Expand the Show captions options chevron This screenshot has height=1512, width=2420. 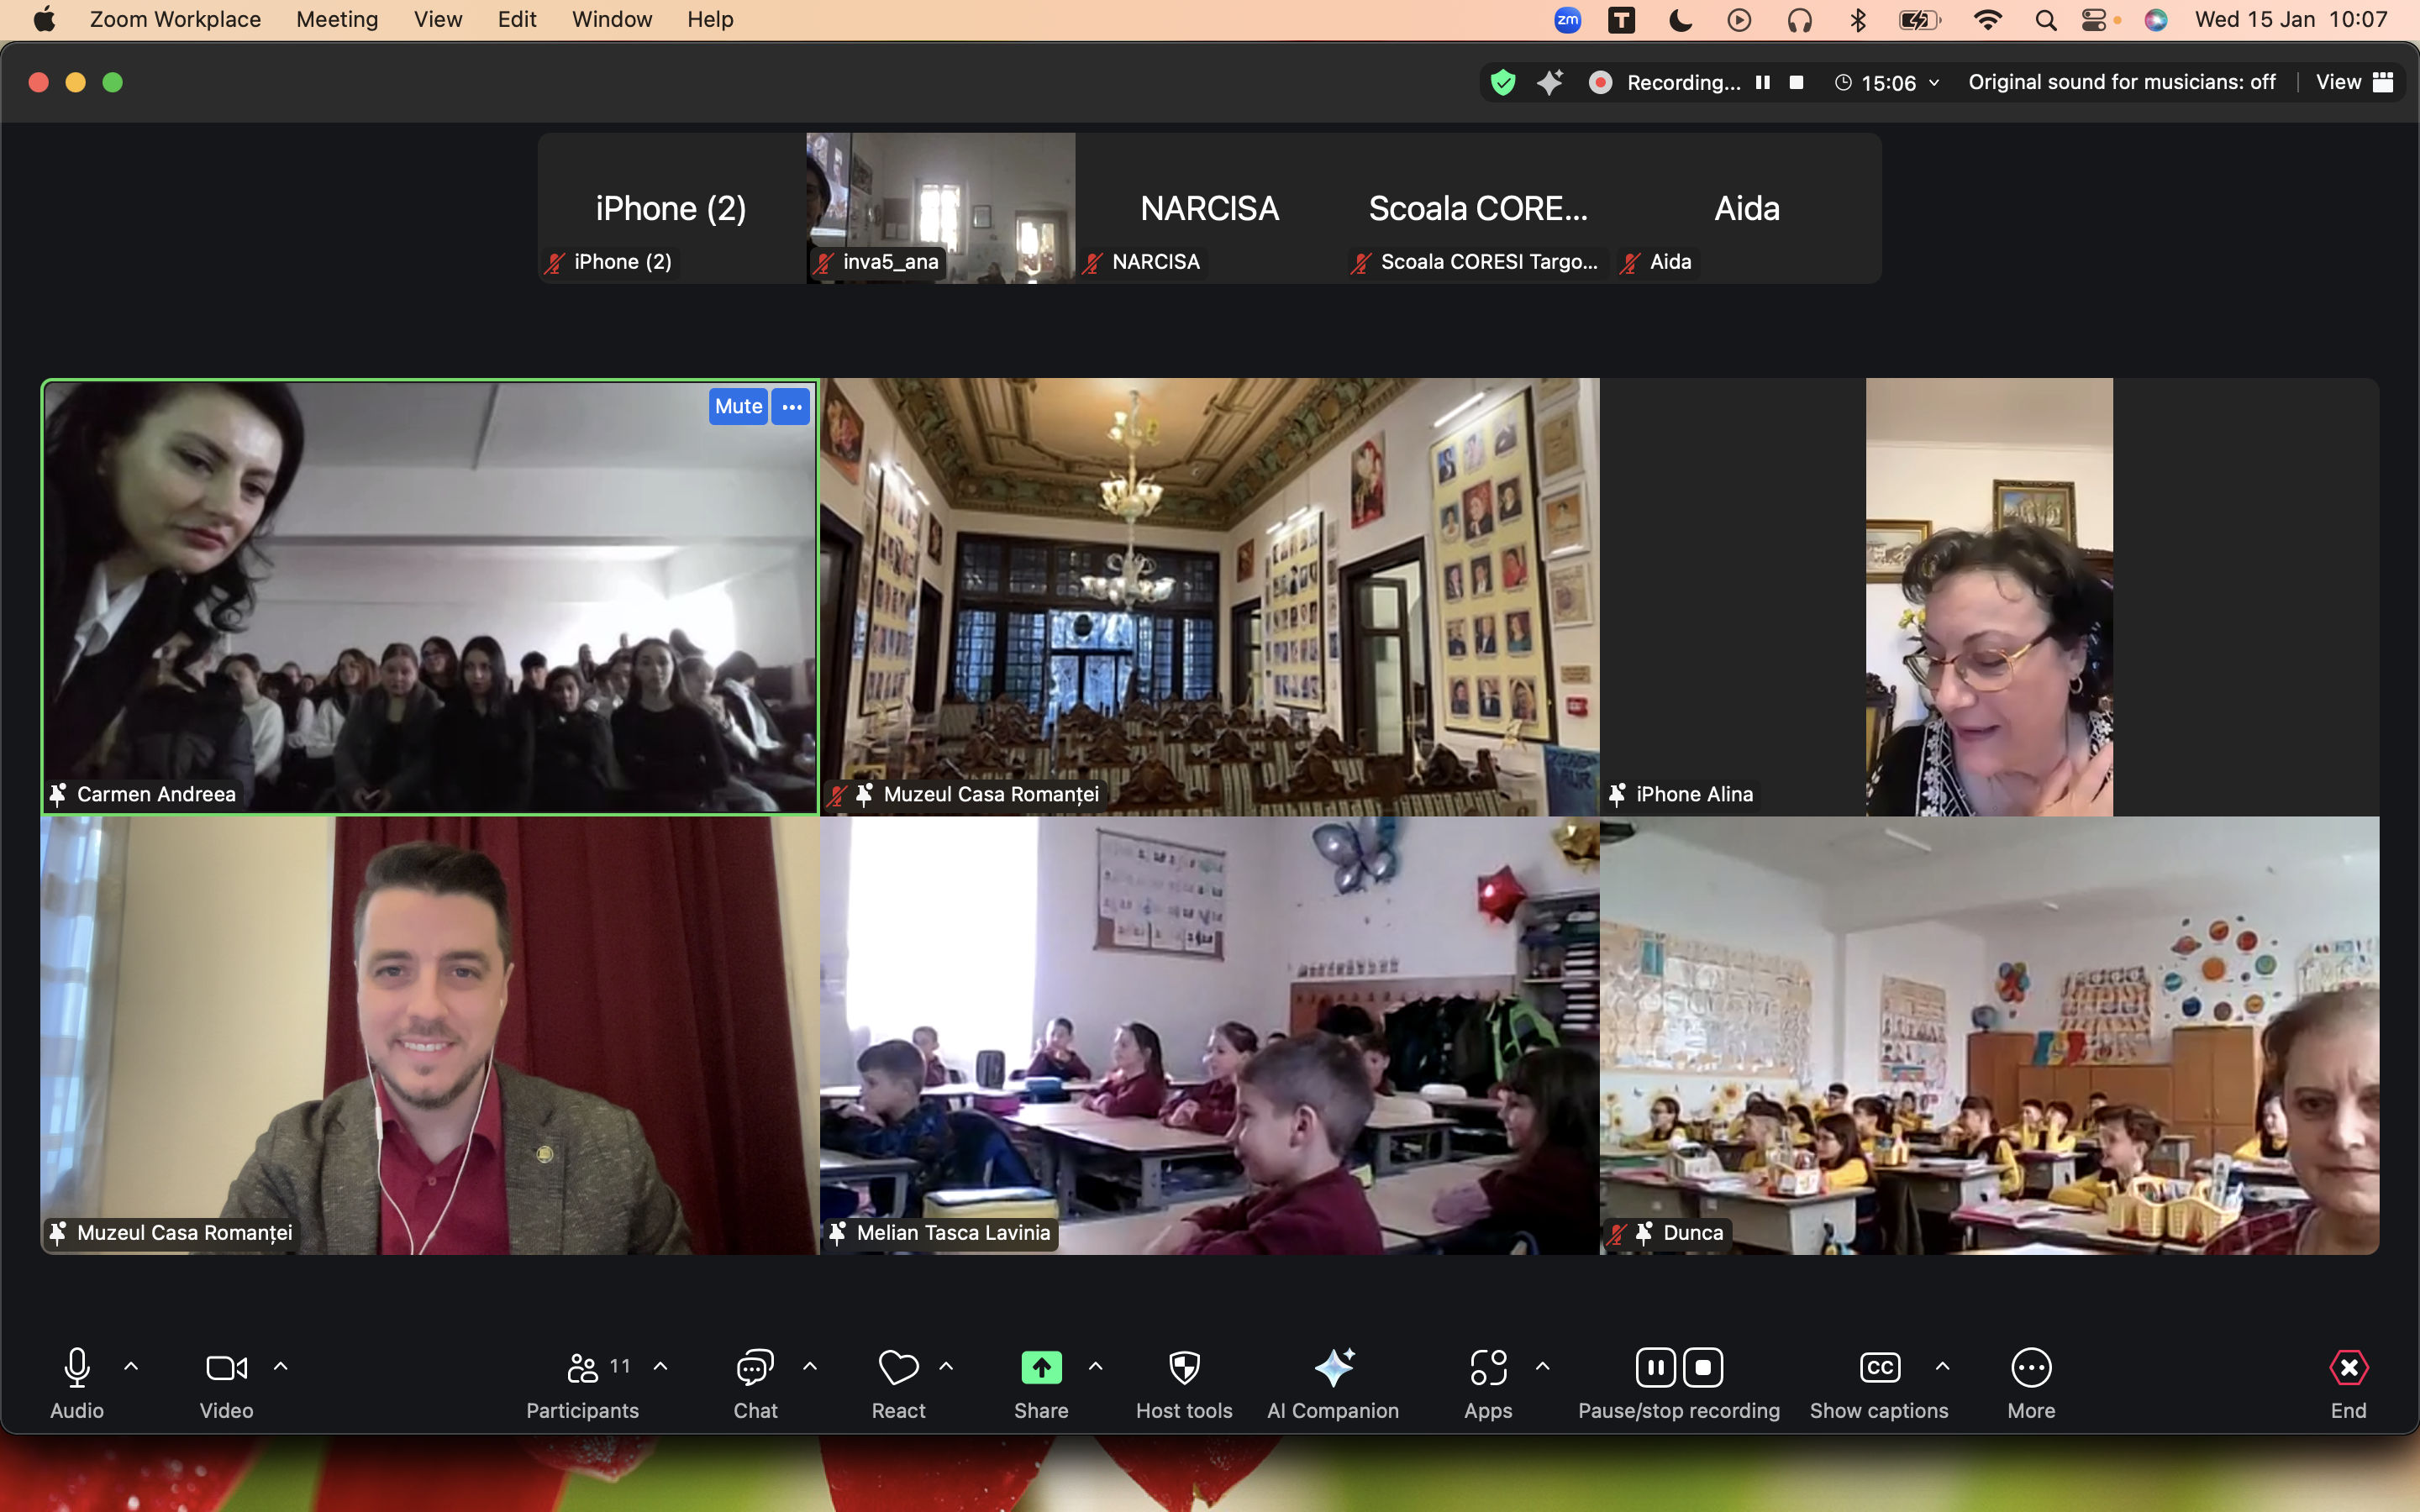pyautogui.click(x=1942, y=1366)
